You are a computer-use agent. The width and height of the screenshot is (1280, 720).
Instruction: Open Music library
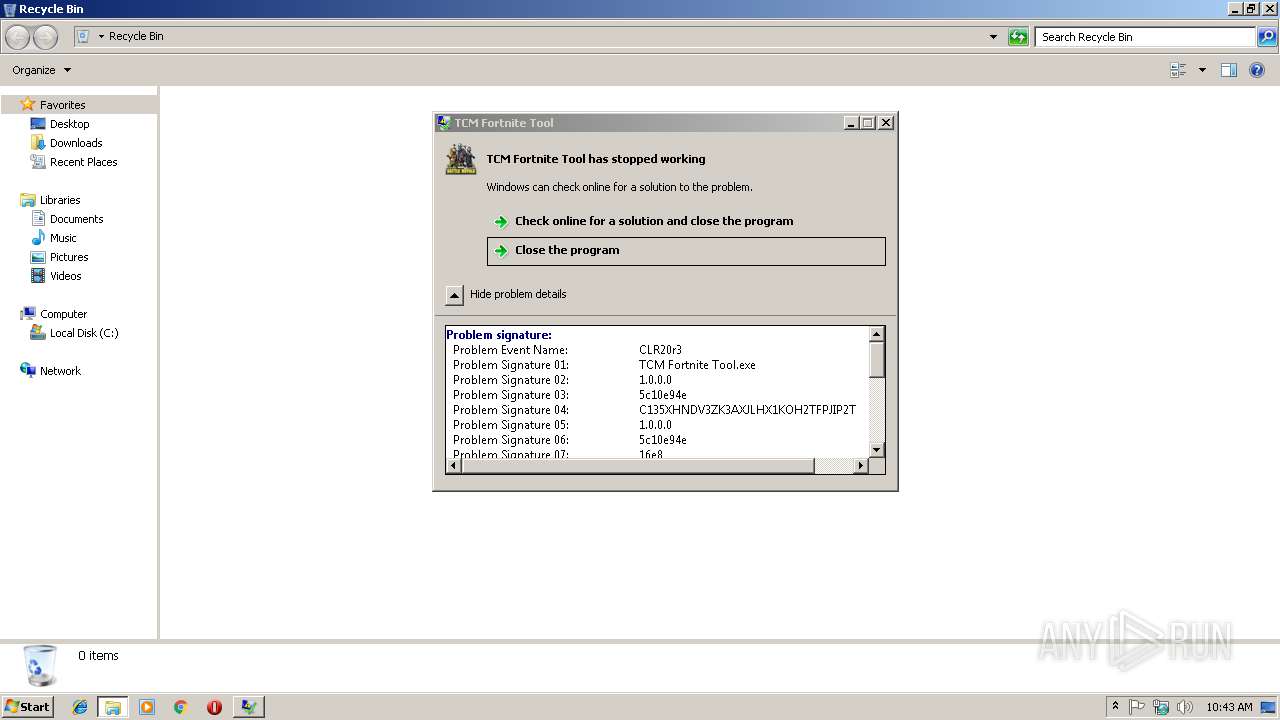pyautogui.click(x=63, y=238)
